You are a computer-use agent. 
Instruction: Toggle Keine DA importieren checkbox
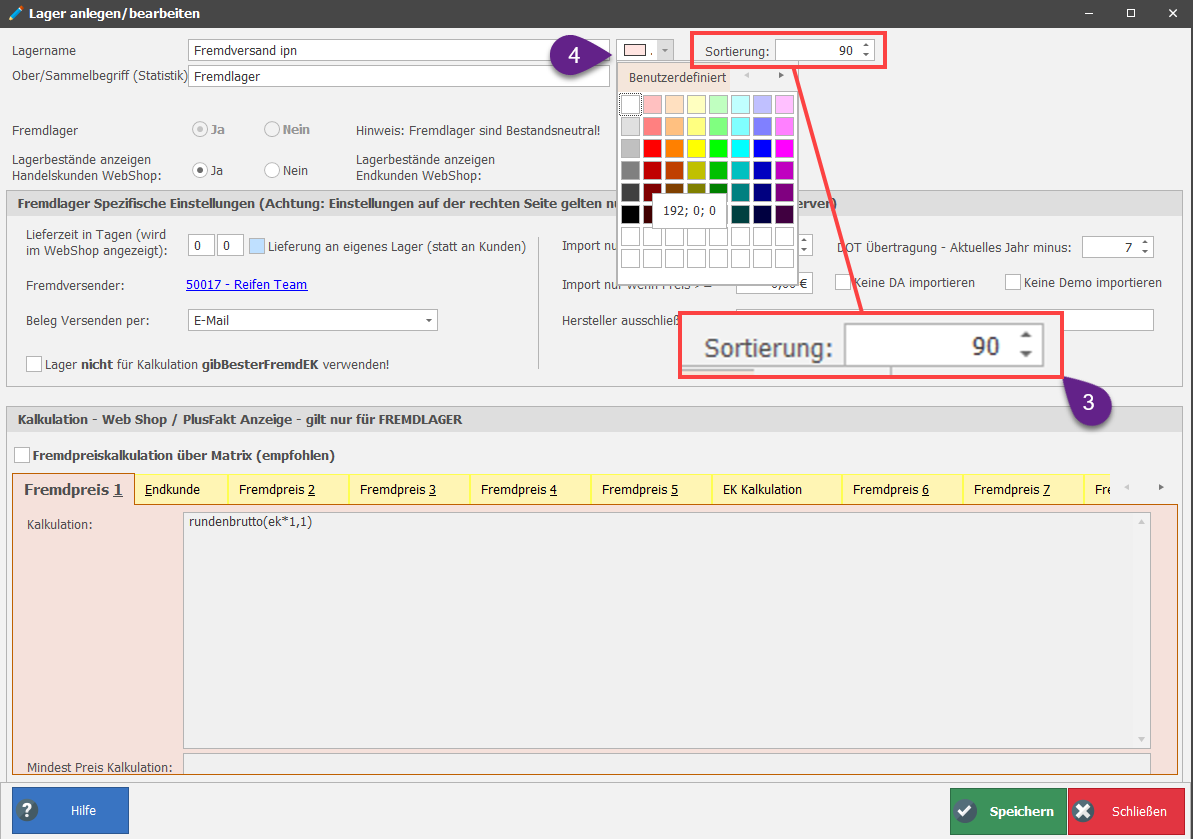click(x=842, y=282)
